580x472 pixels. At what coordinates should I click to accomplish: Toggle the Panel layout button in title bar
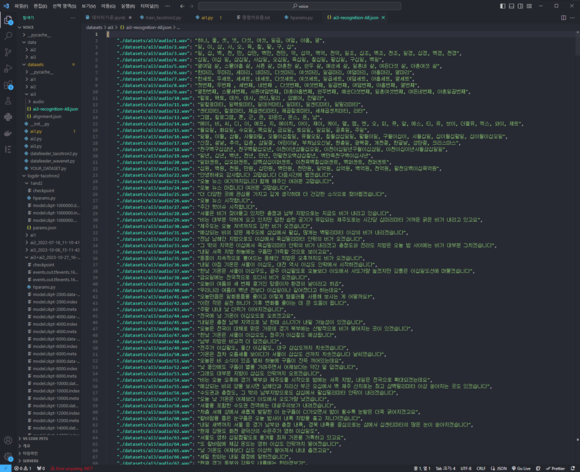511,6
